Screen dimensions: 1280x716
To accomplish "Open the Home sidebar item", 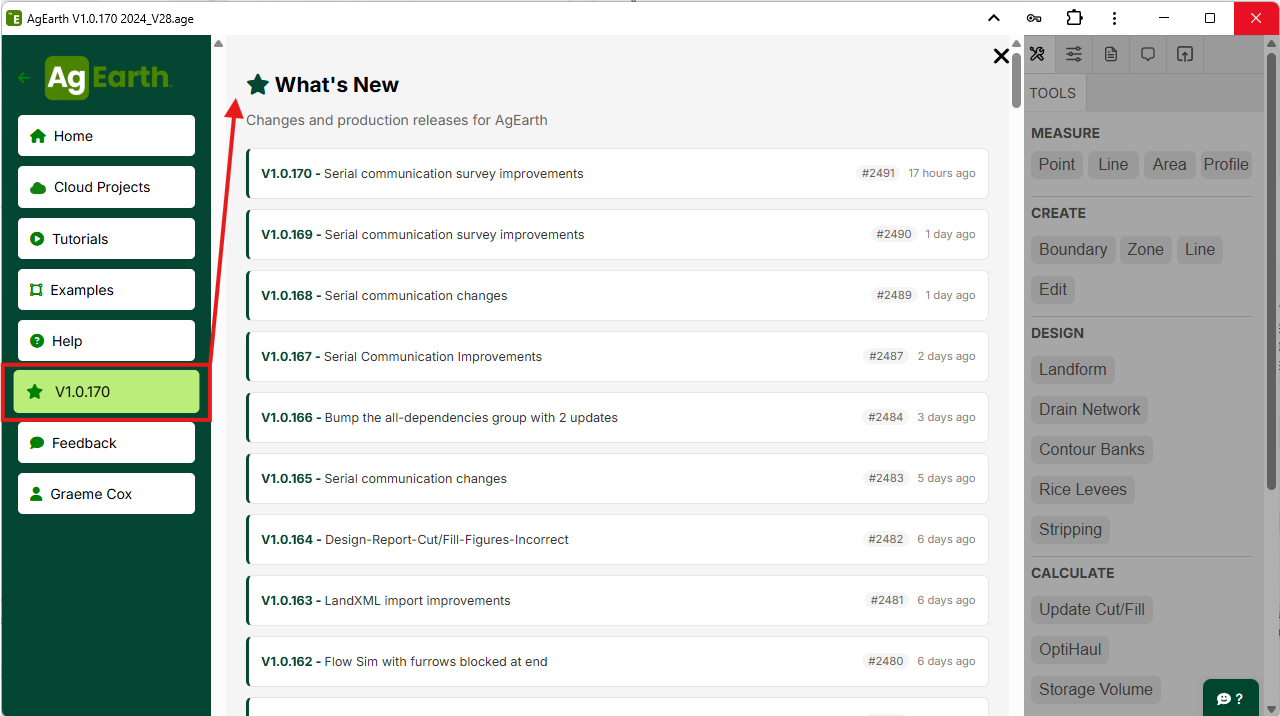I will (106, 136).
